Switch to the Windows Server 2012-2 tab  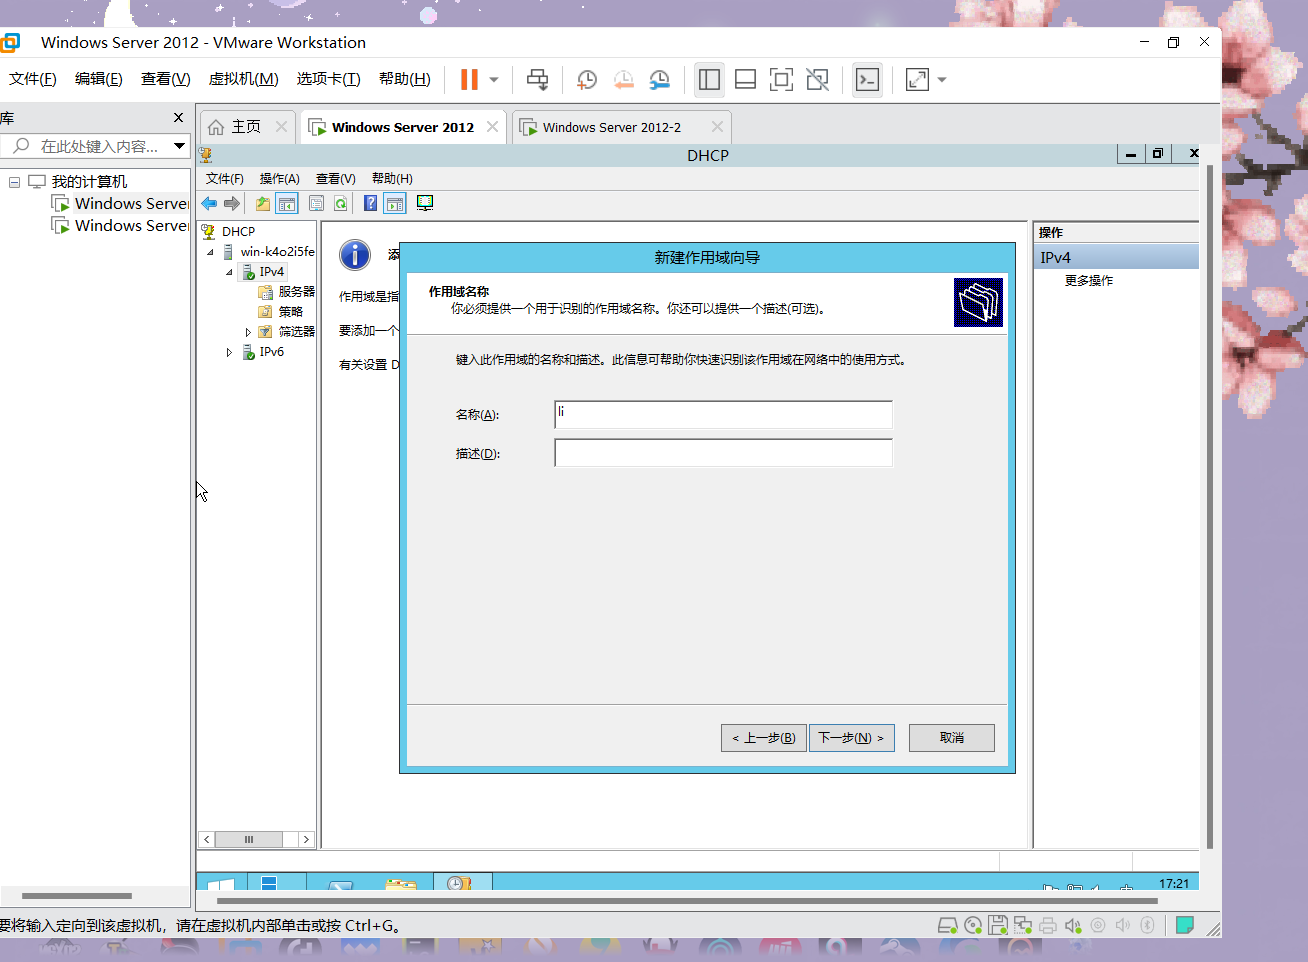tap(612, 127)
